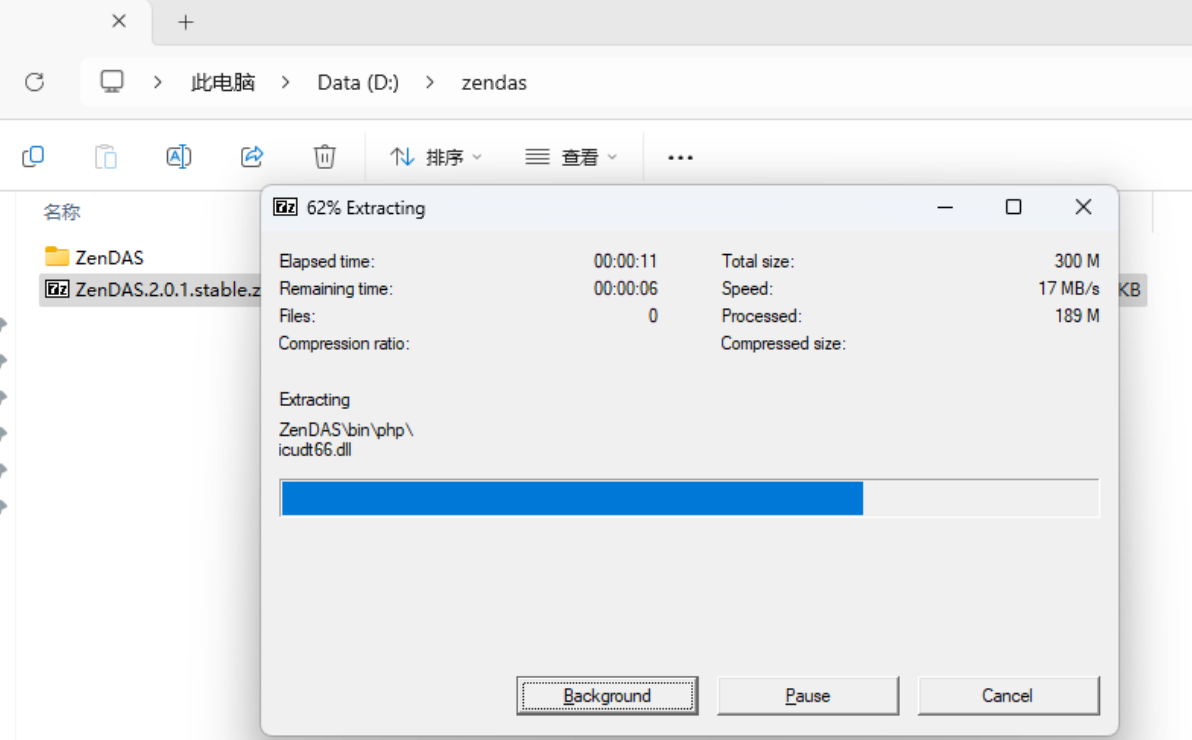Cancel the extraction process
The image size is (1192, 740).
pos(1007,696)
